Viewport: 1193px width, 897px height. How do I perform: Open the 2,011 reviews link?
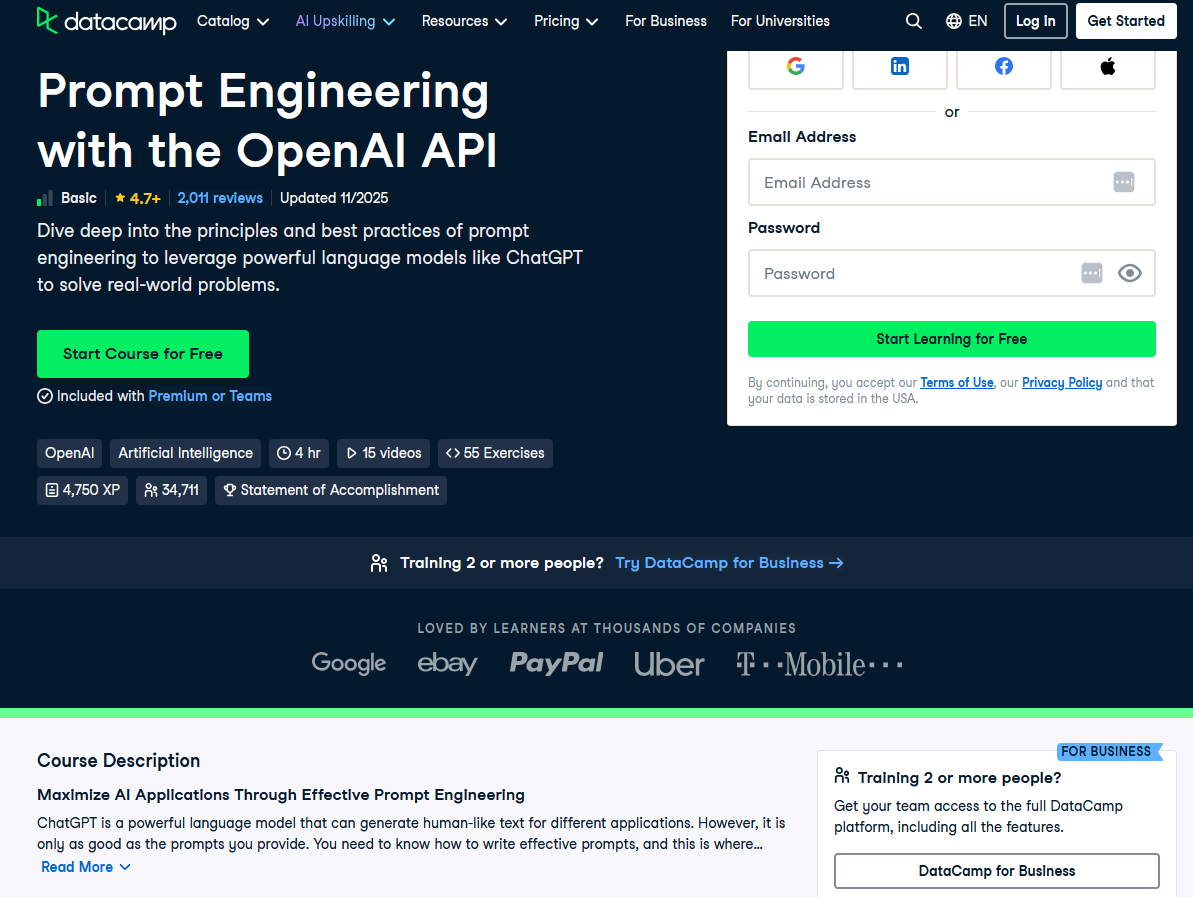point(220,199)
